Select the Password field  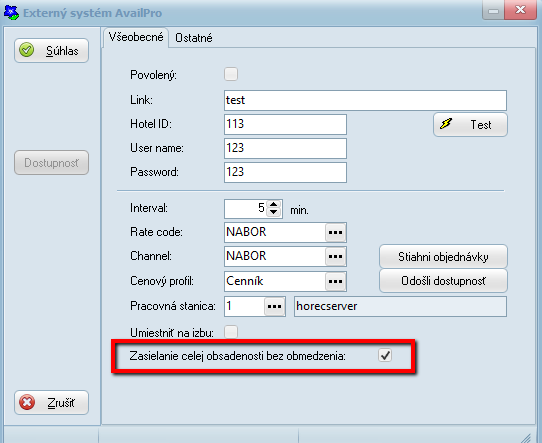point(285,172)
